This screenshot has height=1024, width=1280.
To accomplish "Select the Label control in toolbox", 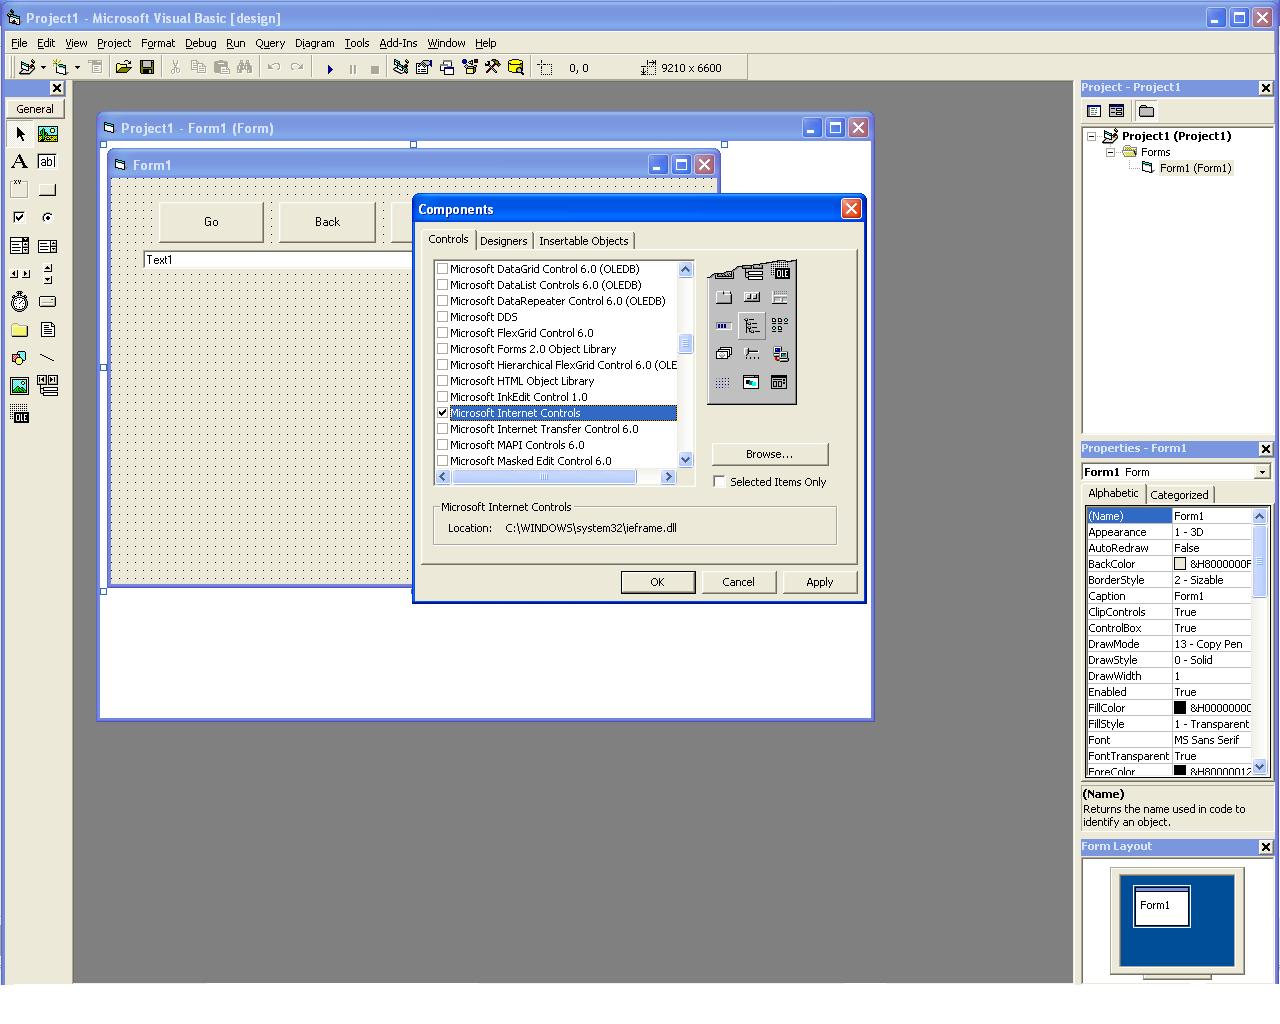I will tap(20, 162).
